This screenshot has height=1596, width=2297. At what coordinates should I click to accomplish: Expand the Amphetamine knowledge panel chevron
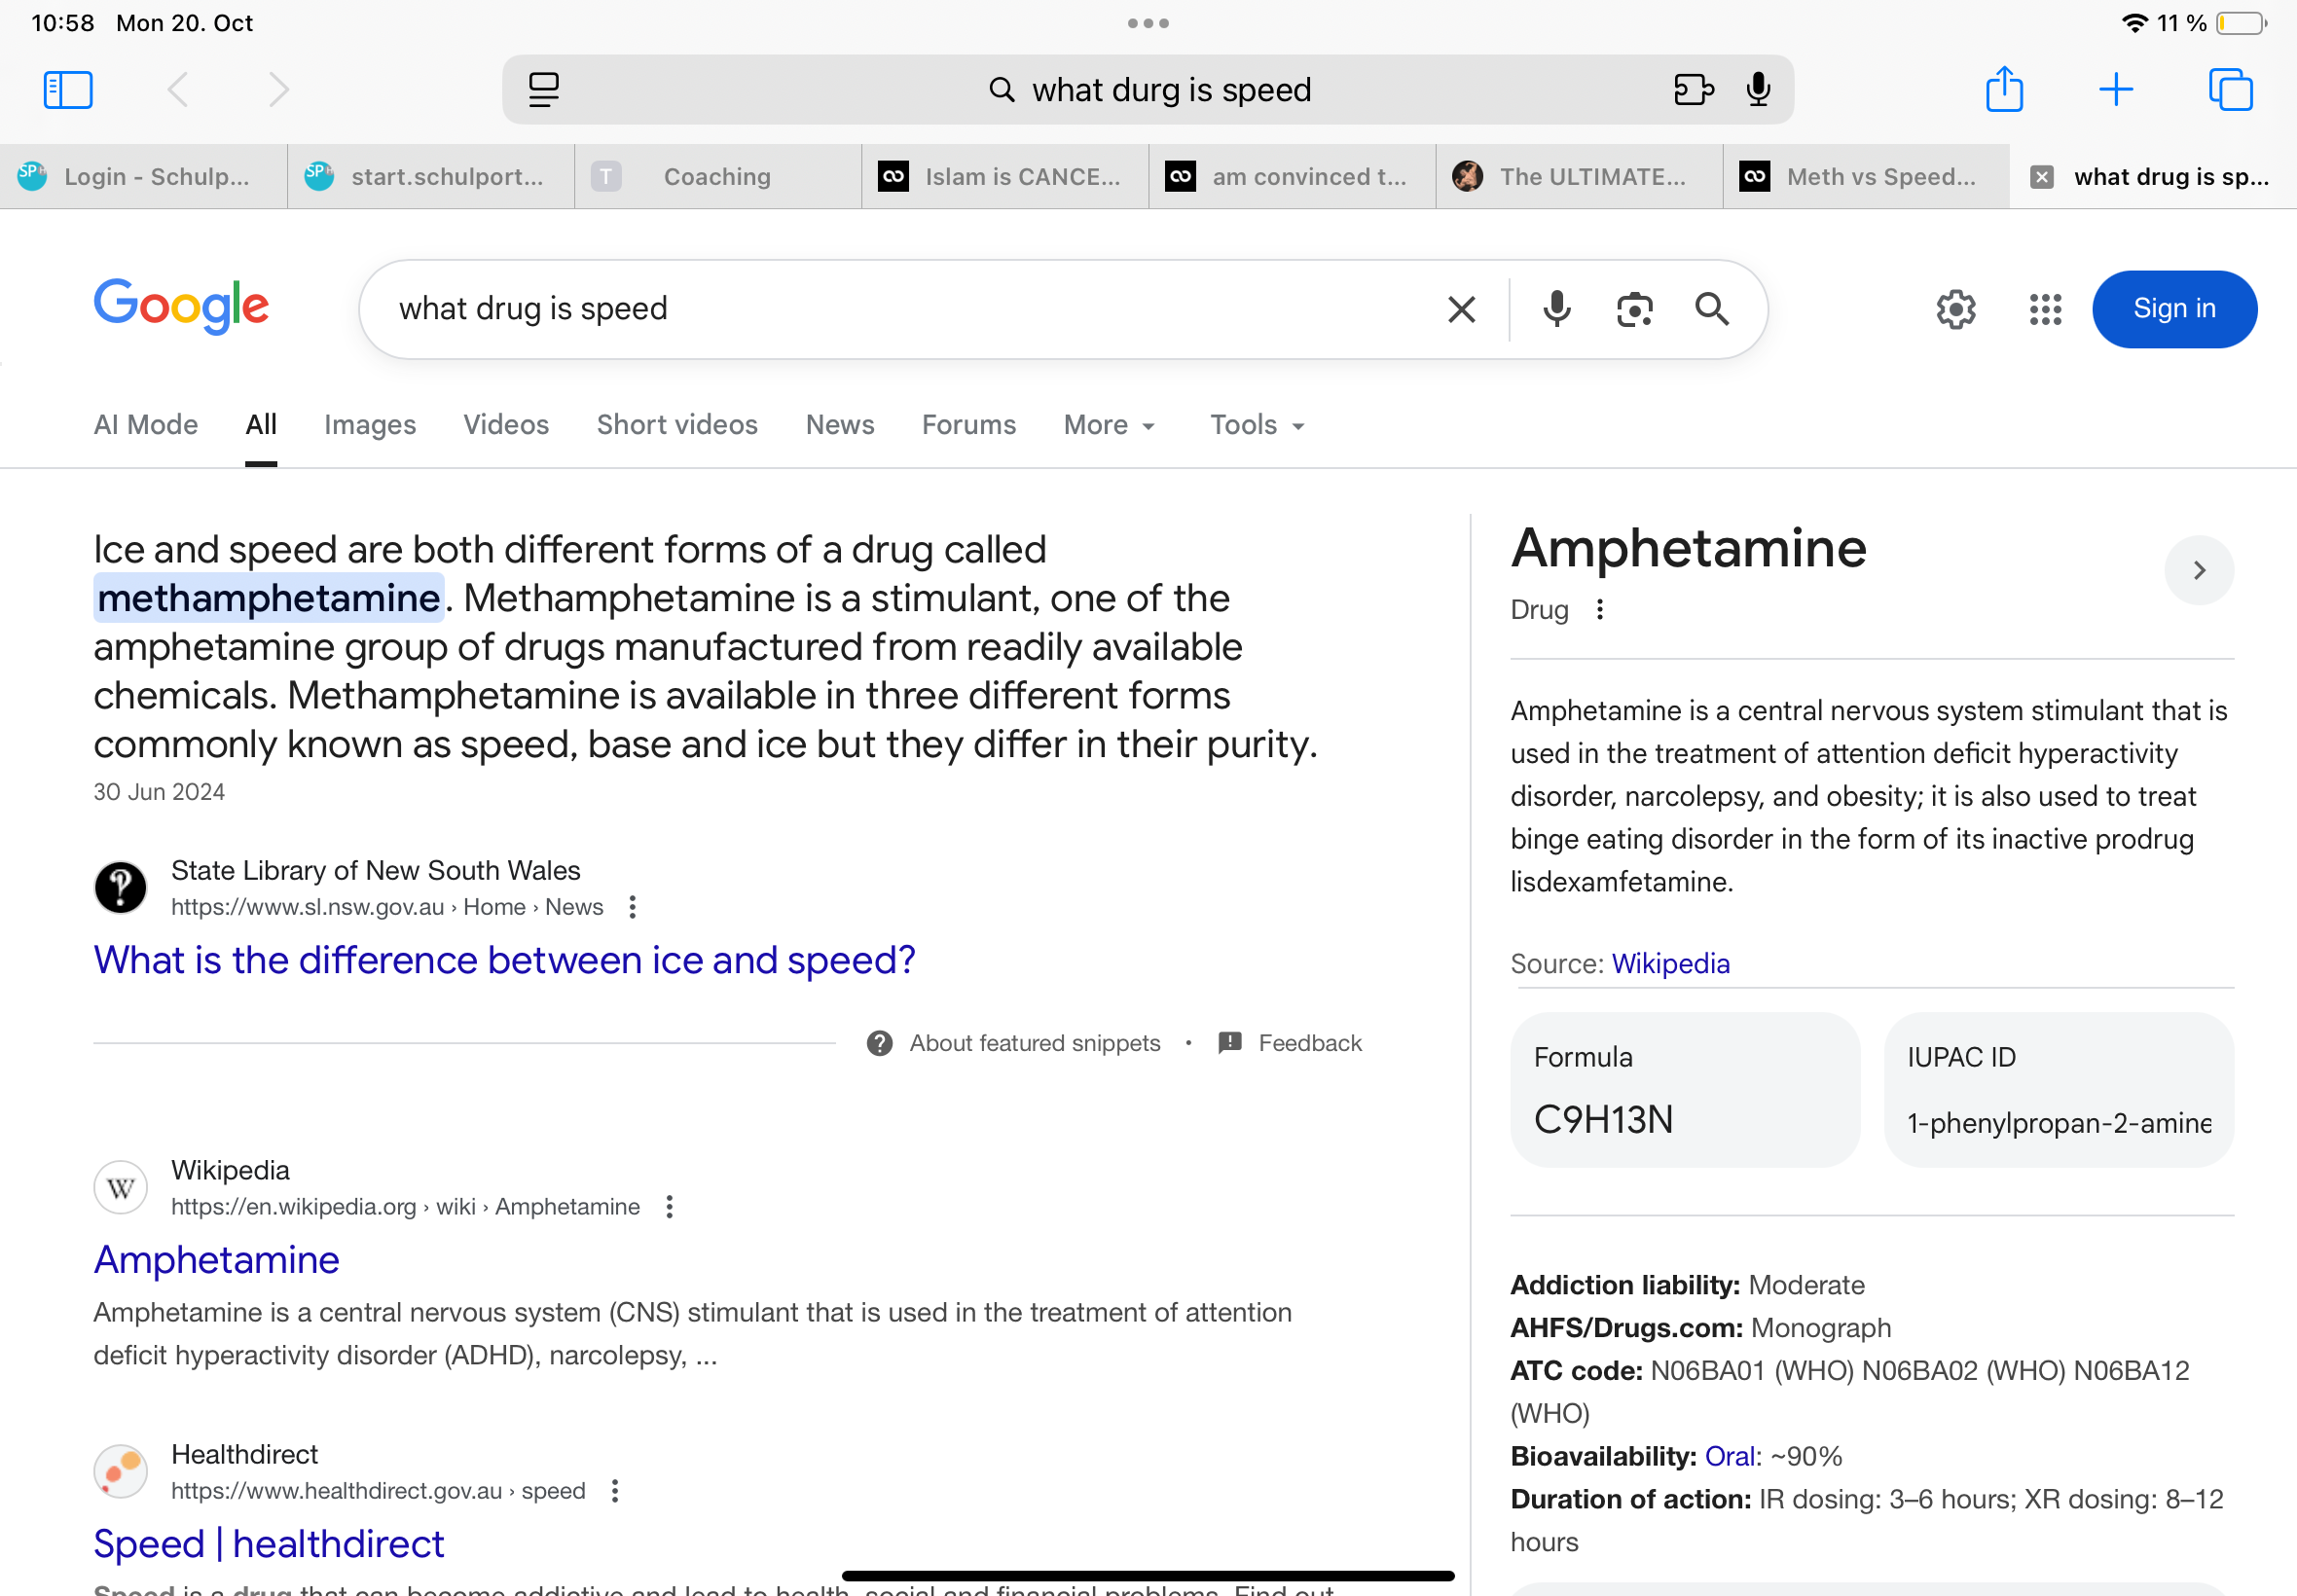(2198, 570)
